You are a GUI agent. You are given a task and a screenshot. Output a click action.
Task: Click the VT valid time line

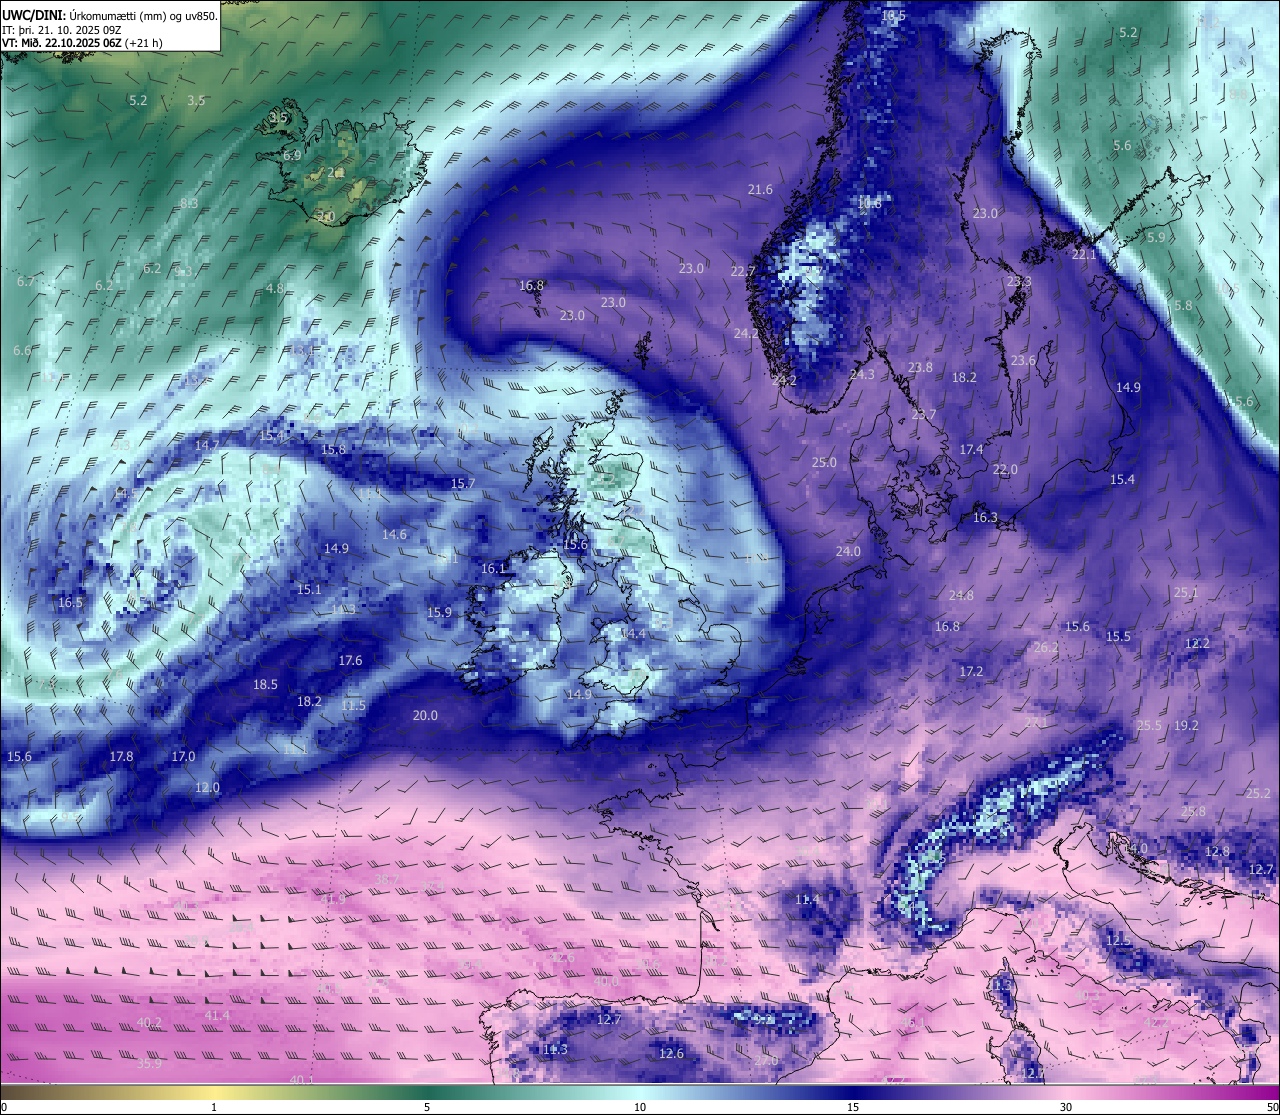pos(82,43)
